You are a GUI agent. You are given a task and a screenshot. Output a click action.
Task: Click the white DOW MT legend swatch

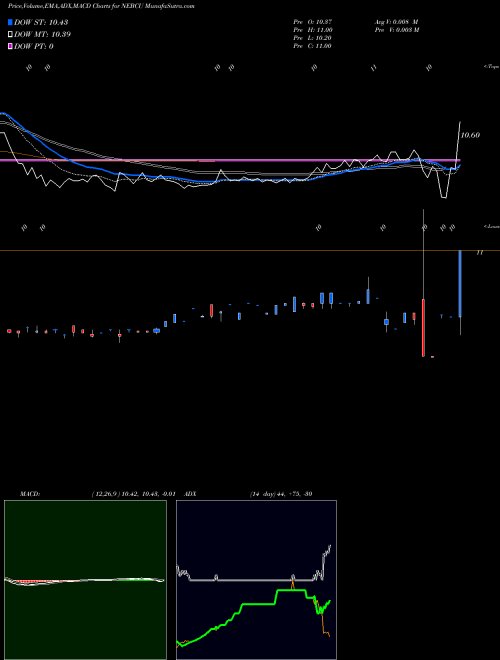click(x=11, y=35)
